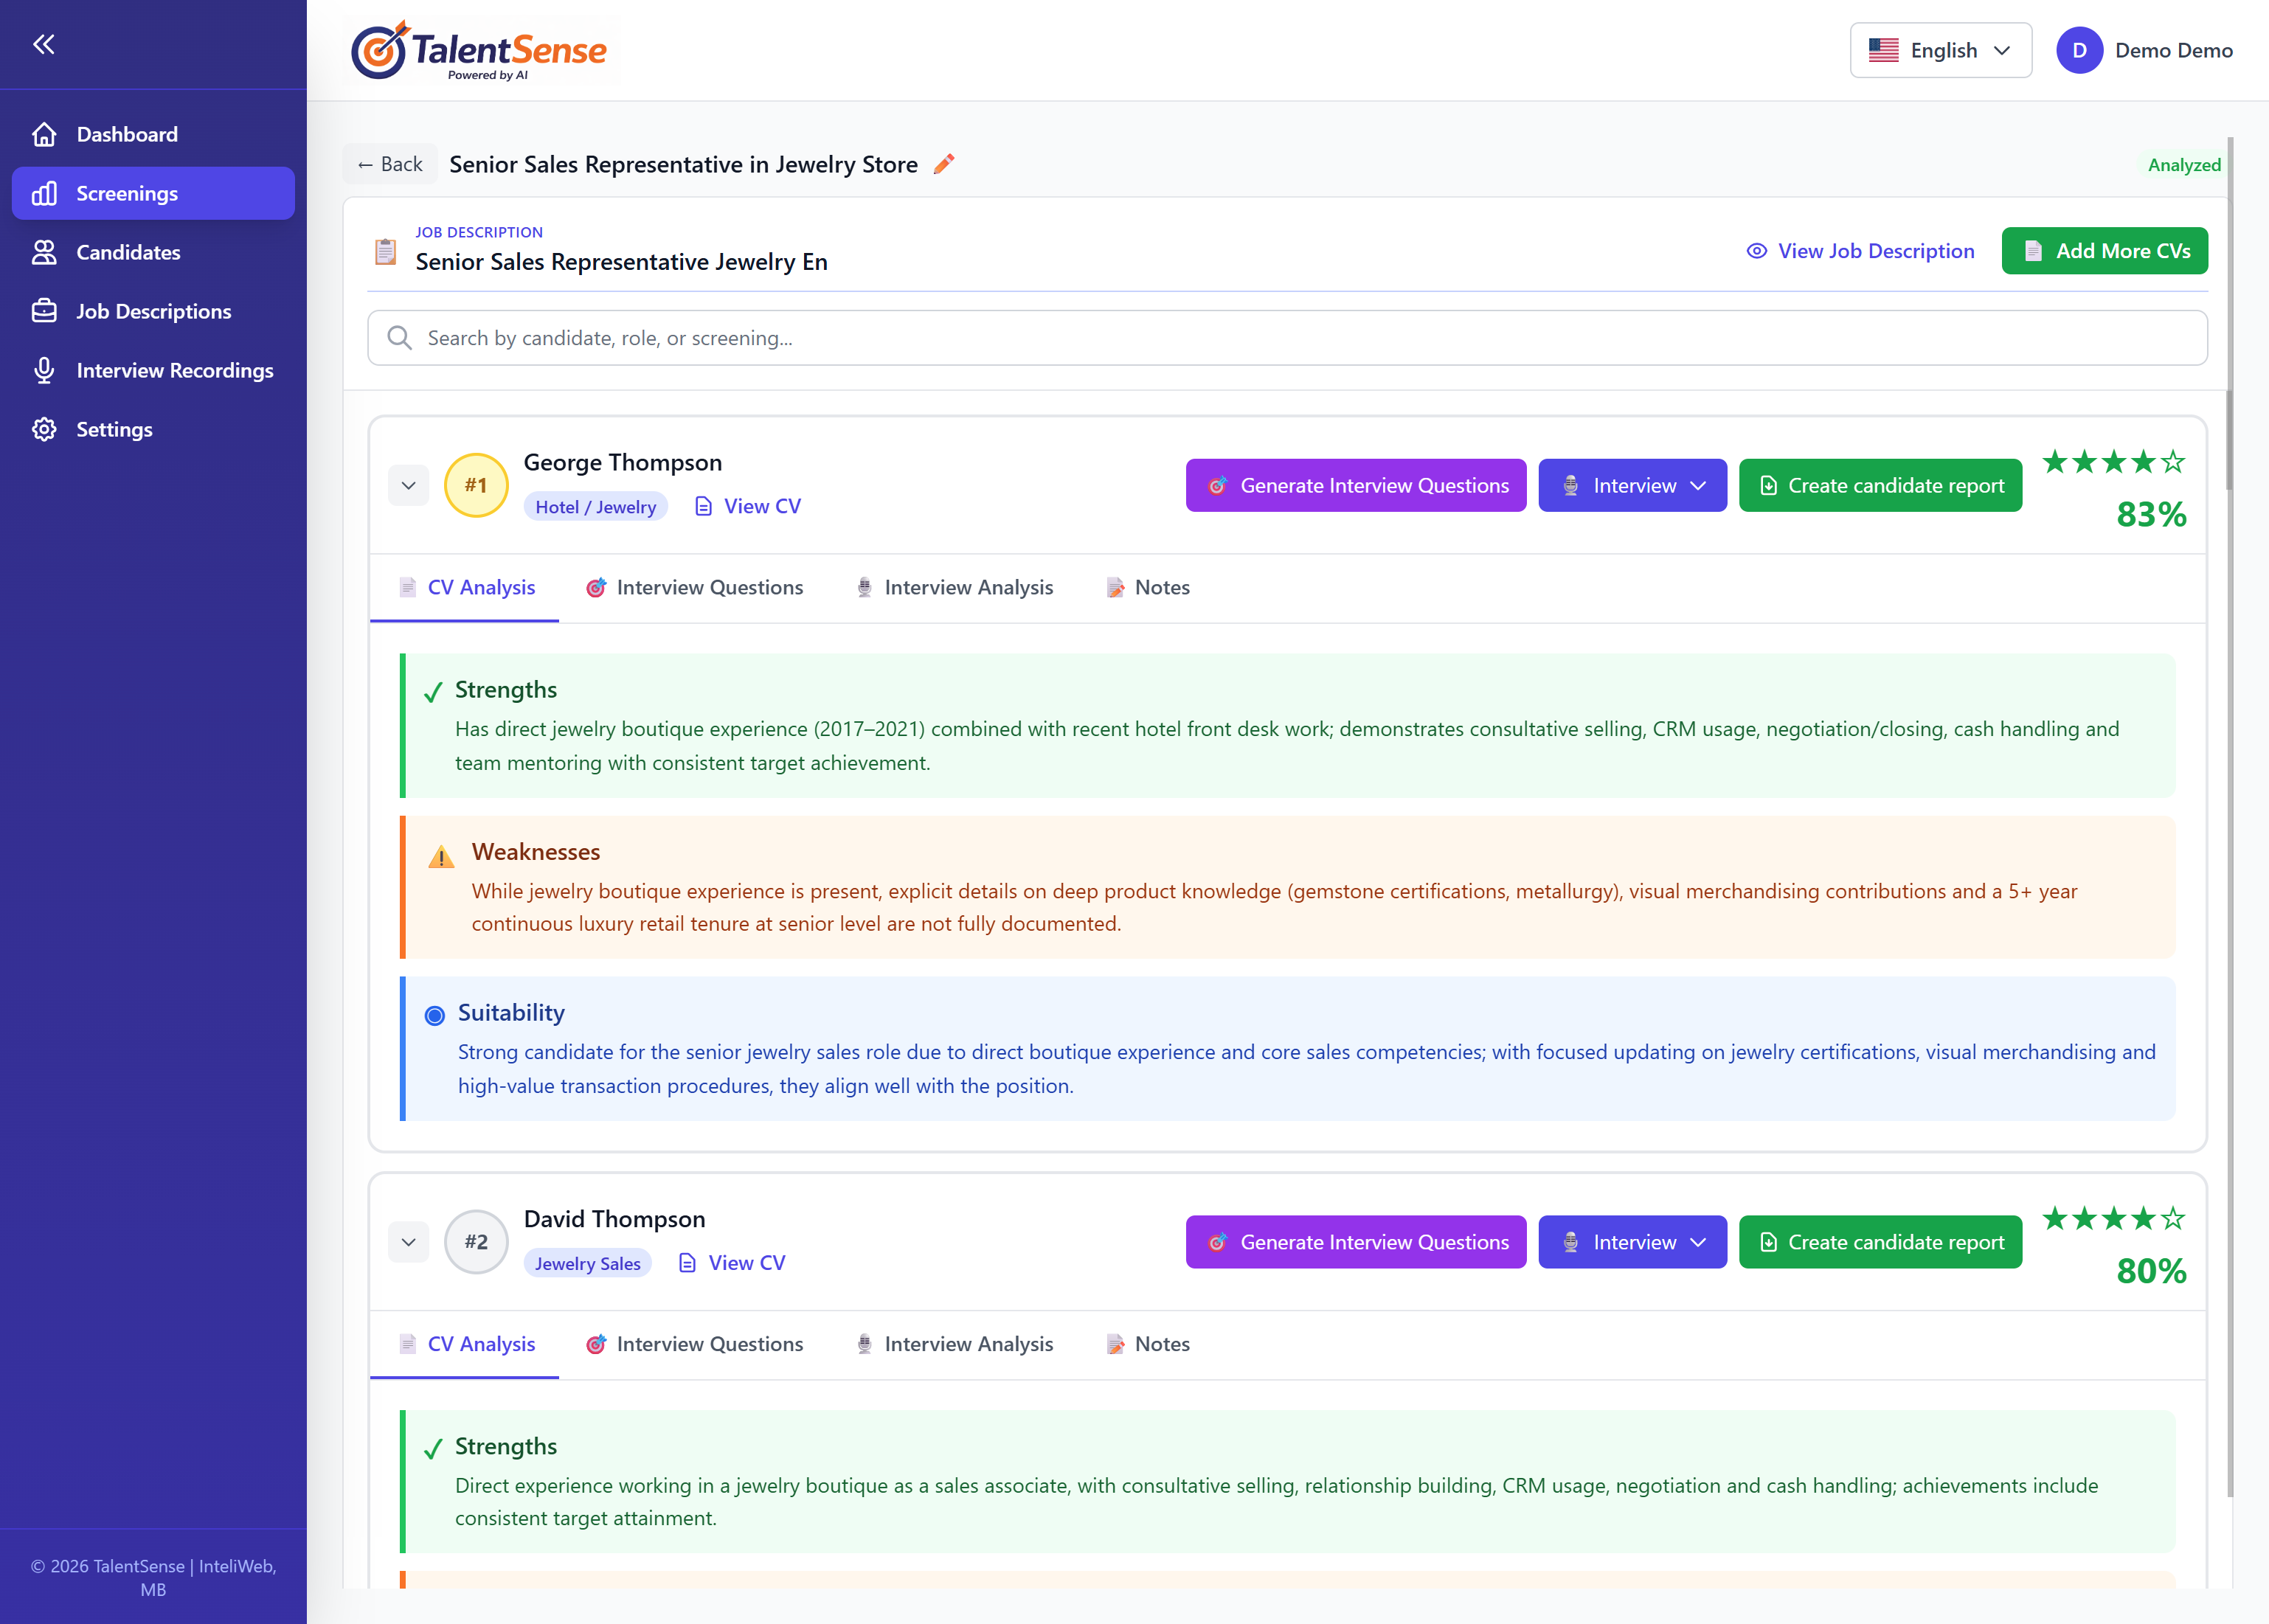Open George Thompson's Interview dropdown
The height and width of the screenshot is (1624, 2269).
coord(1632,486)
